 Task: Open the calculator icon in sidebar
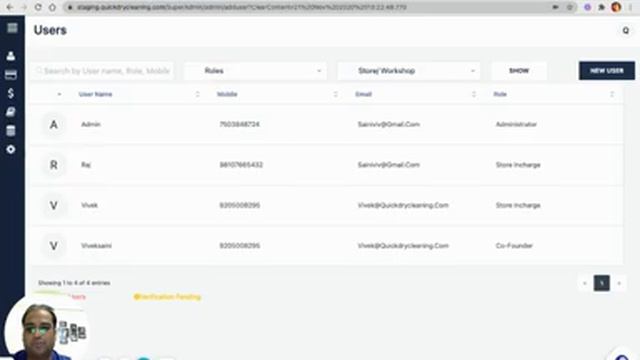point(11,131)
